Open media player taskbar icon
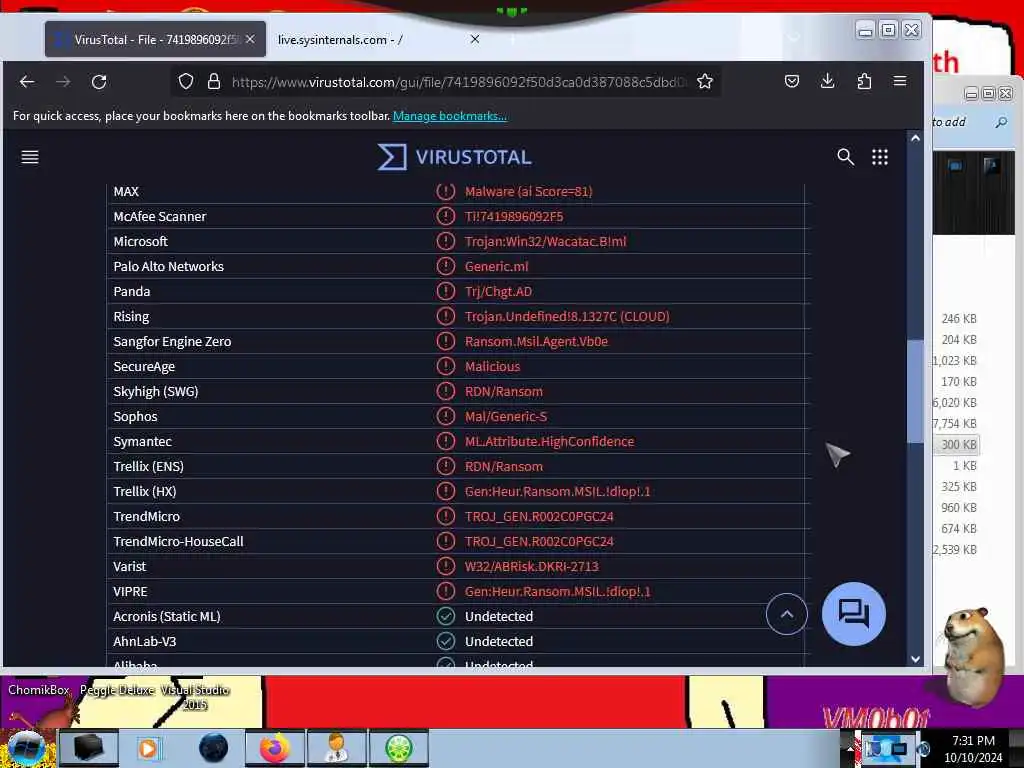1024x768 pixels. (149, 748)
